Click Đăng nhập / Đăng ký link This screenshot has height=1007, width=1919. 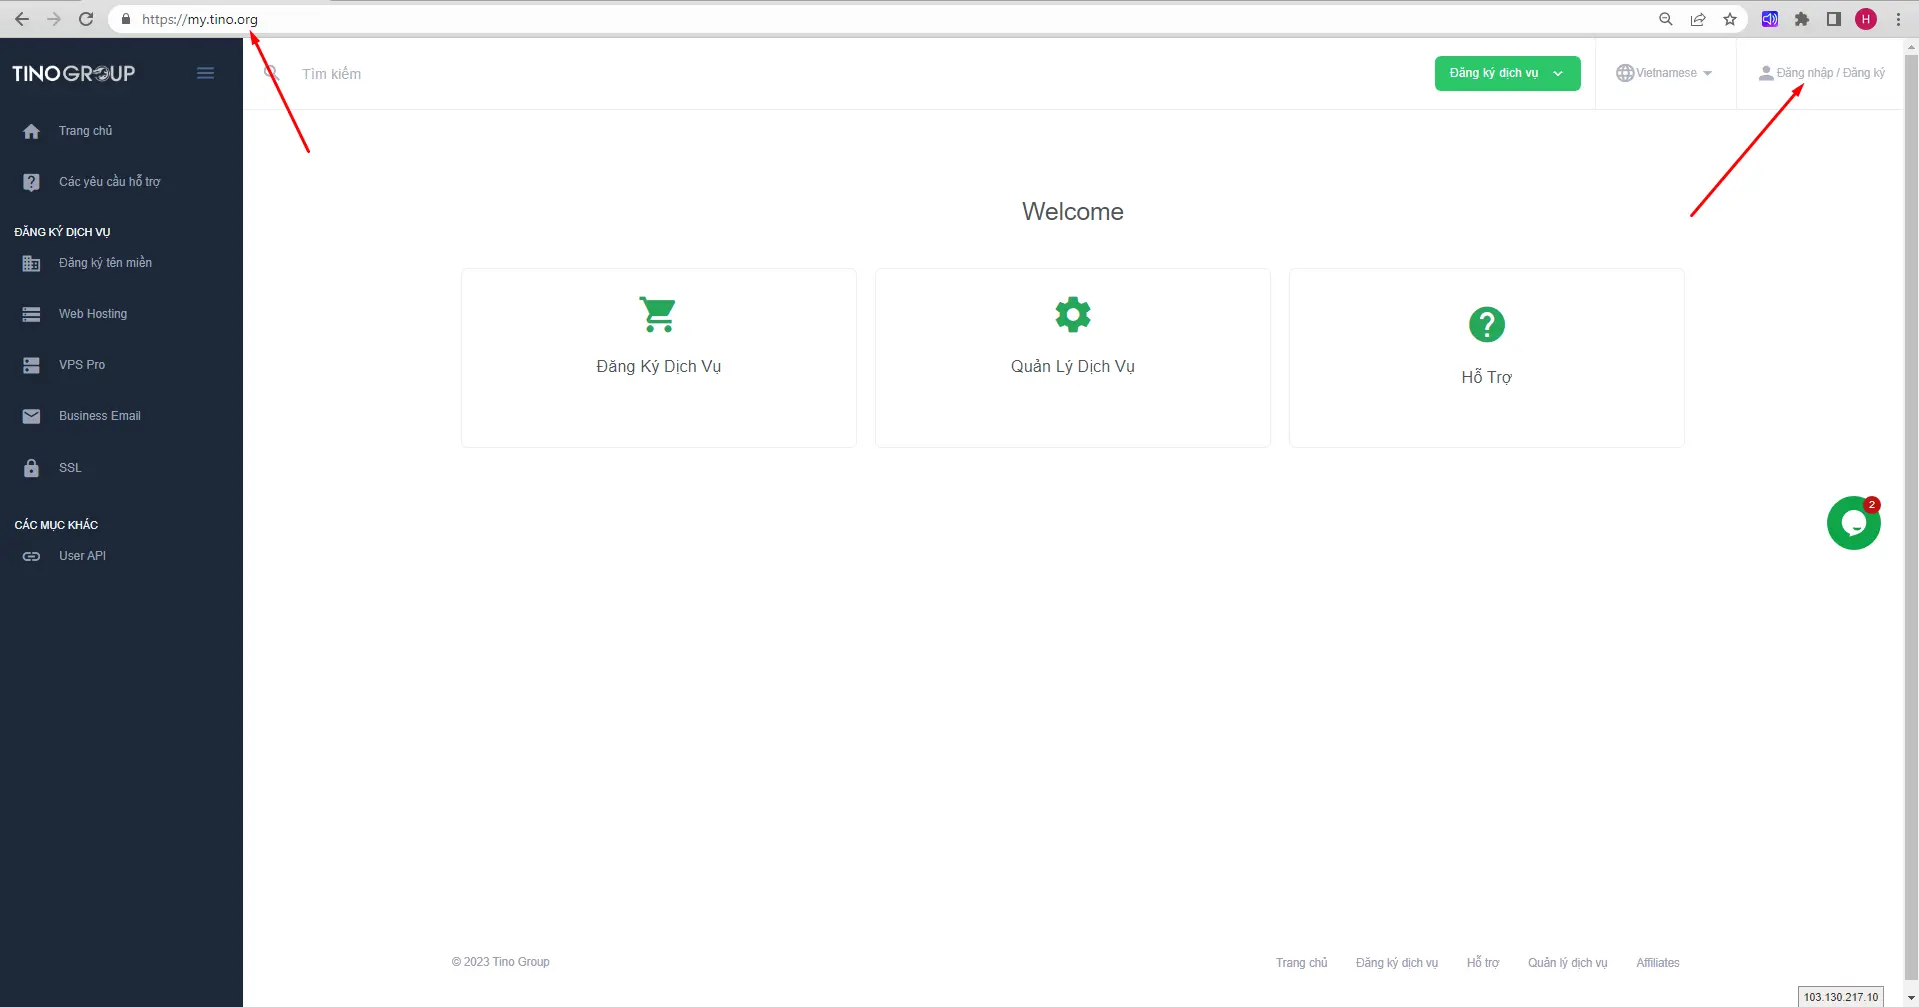[x=1829, y=73]
